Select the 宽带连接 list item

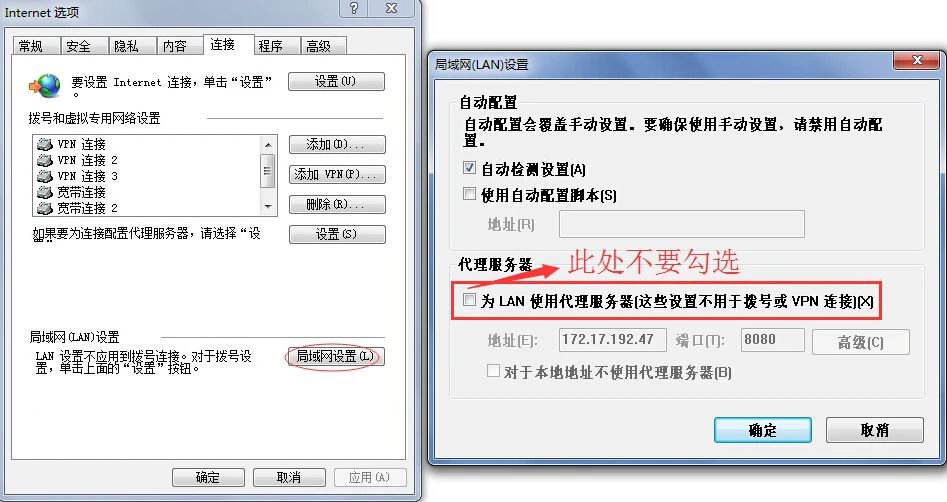tap(71, 192)
